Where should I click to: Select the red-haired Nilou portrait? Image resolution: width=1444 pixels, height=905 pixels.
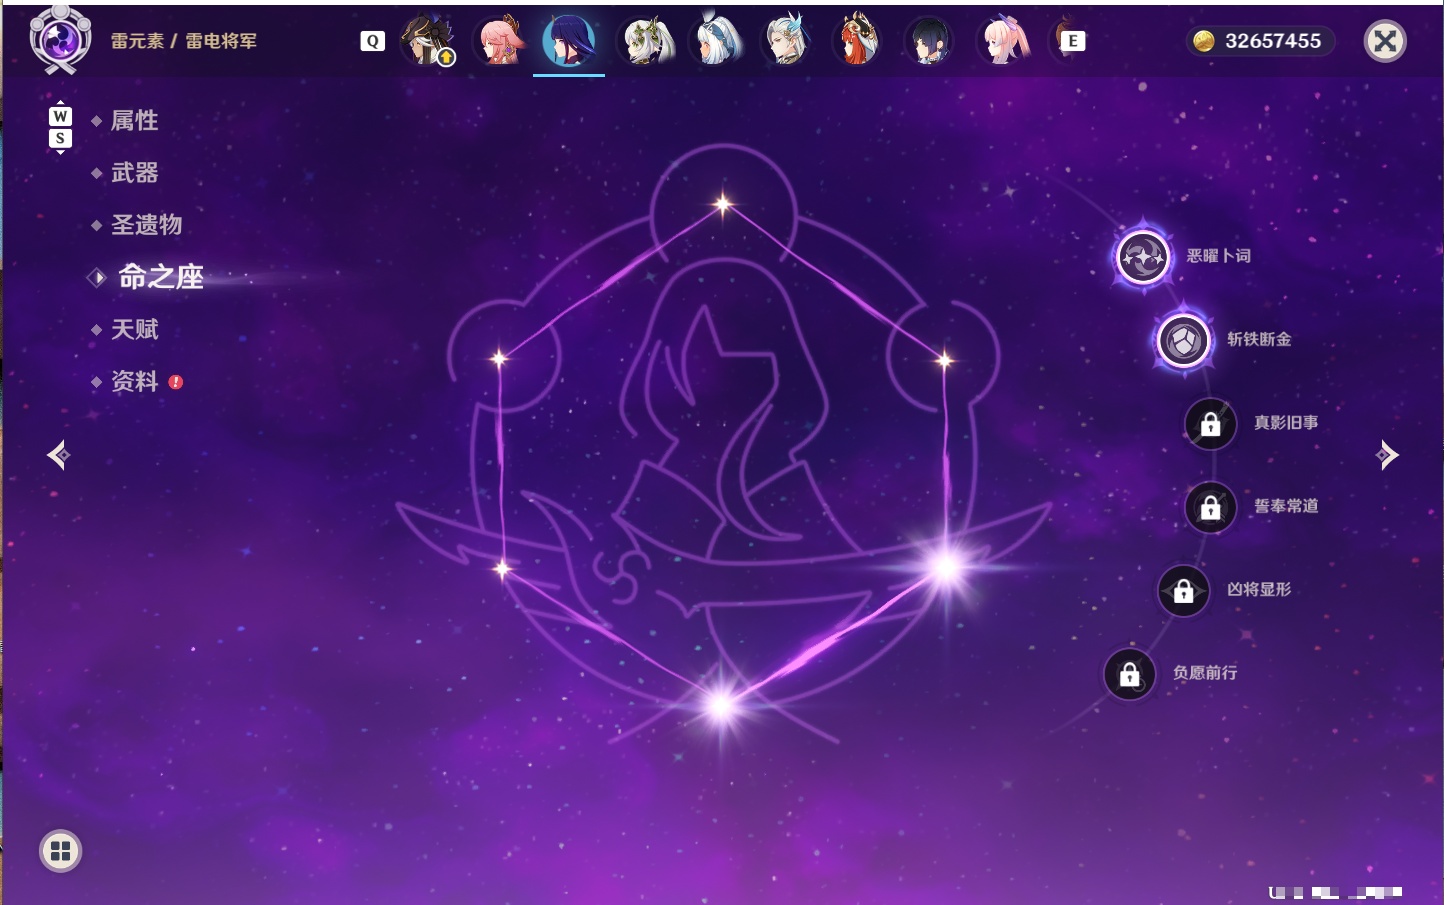click(857, 40)
